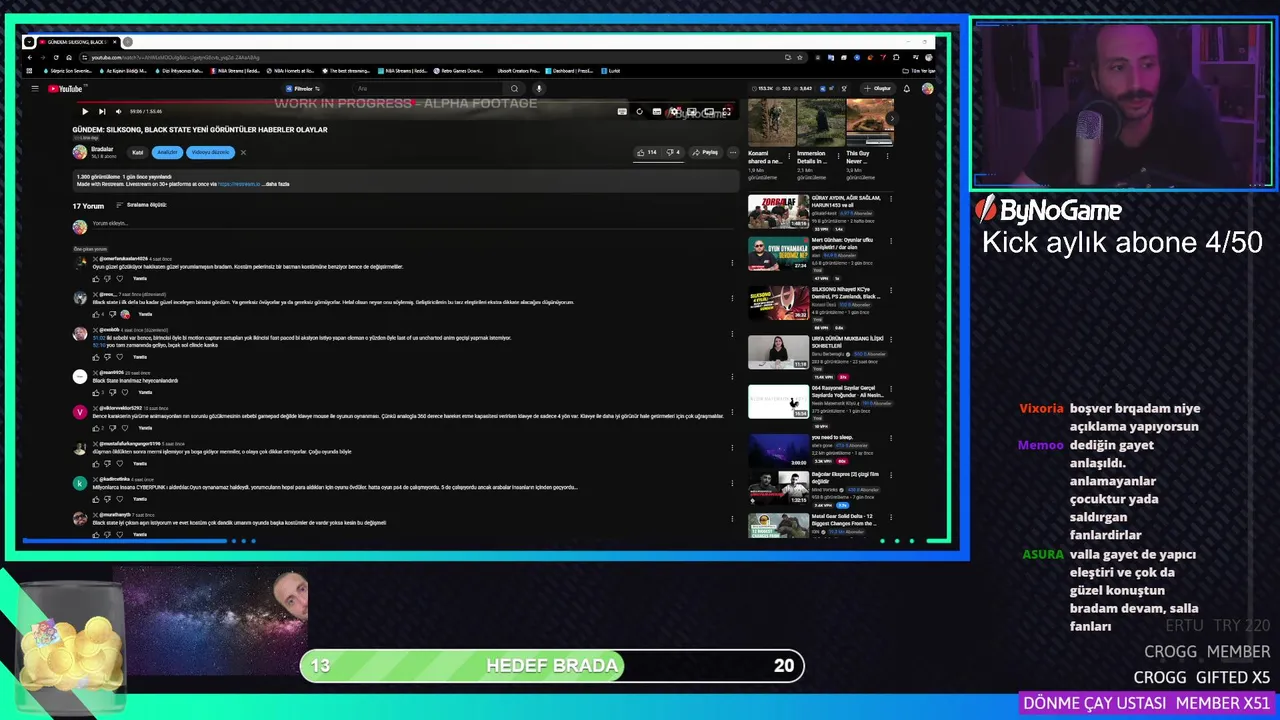Like the 'Black State inanılmaz heyecanlandırdı' comment
The image size is (1280, 720).
click(x=96, y=392)
